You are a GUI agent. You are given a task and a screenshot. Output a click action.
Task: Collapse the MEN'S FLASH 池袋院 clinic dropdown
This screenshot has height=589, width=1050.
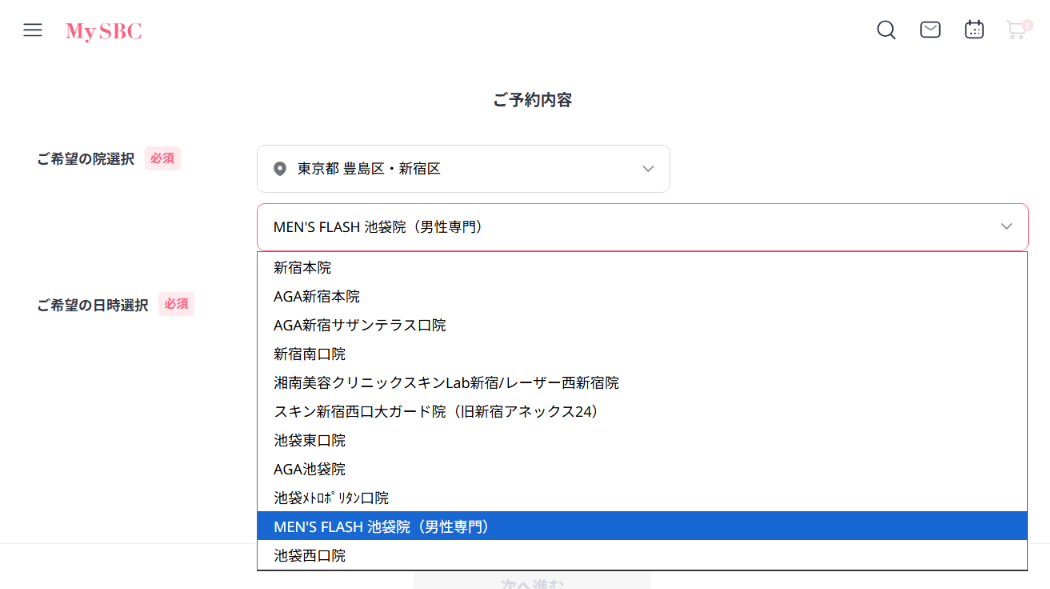pyautogui.click(x=642, y=227)
